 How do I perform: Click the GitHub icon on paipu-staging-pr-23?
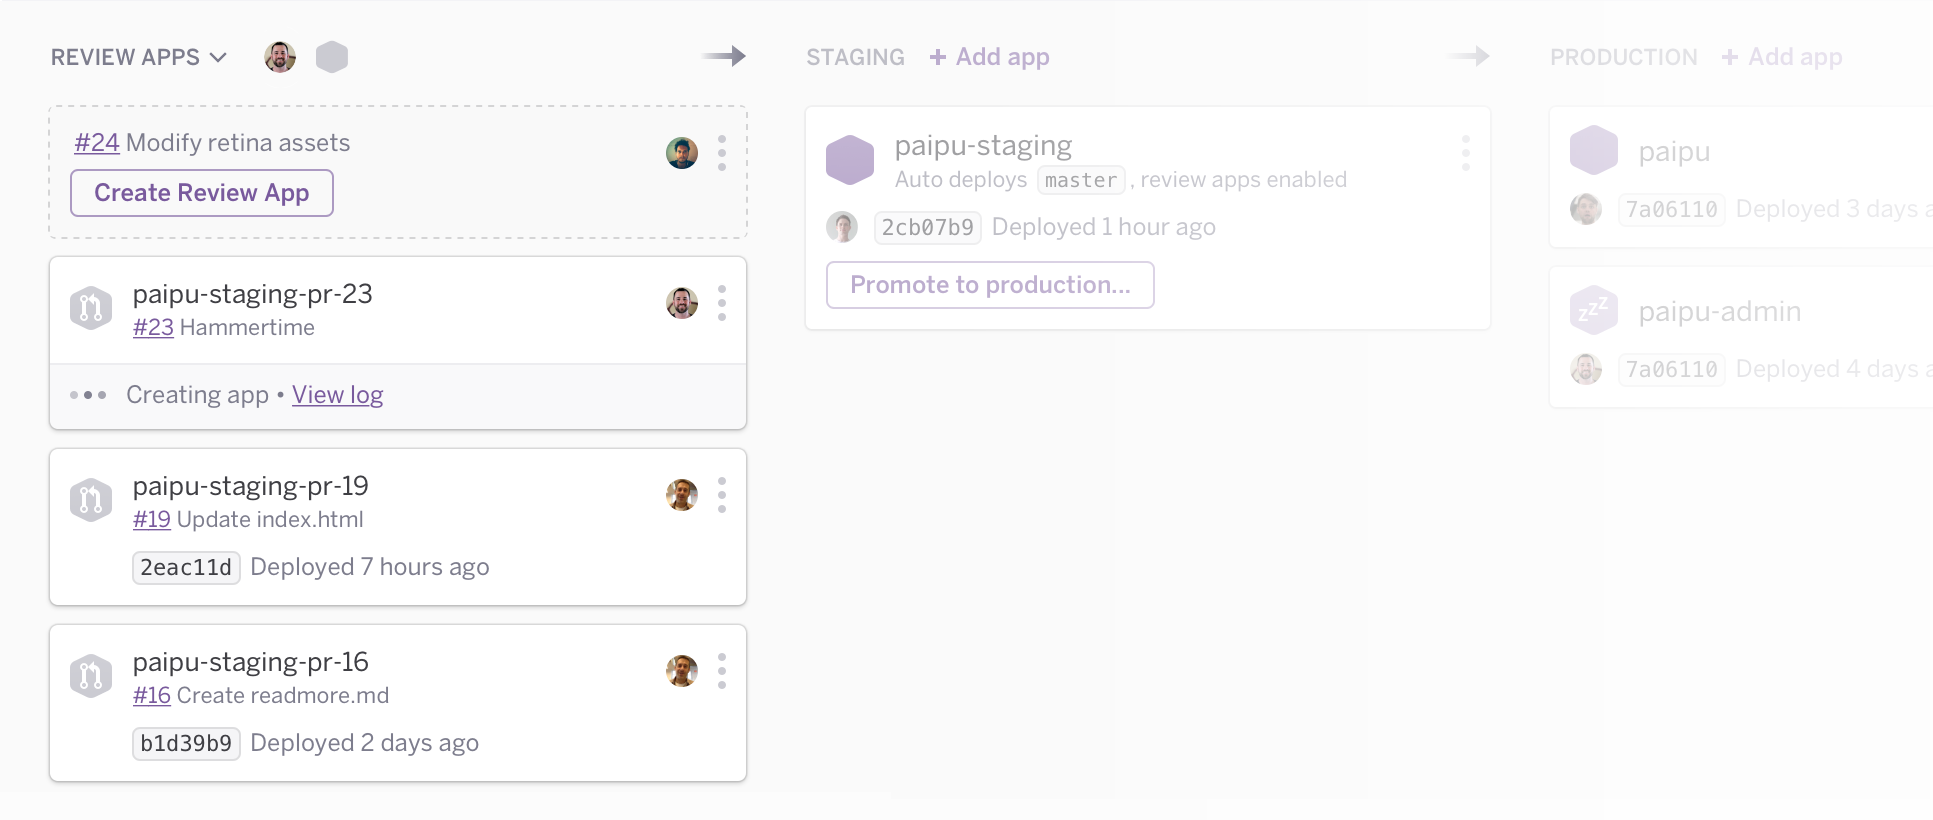pyautogui.click(x=91, y=308)
